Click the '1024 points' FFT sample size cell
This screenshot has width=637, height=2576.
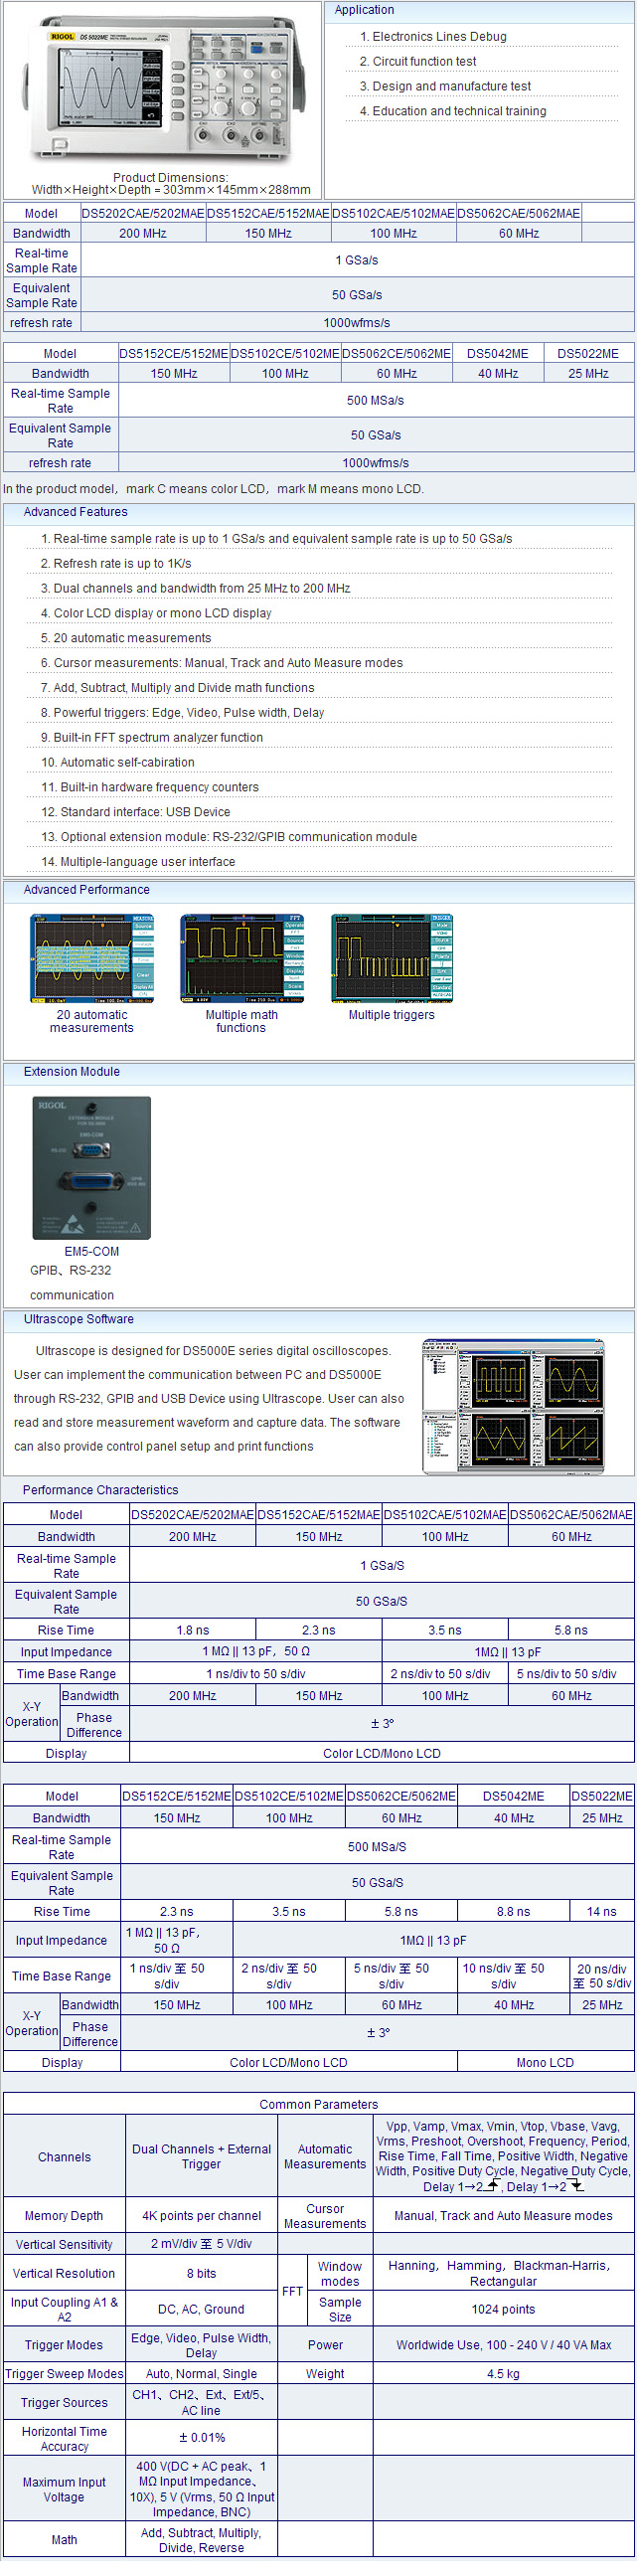pyautogui.click(x=504, y=2310)
